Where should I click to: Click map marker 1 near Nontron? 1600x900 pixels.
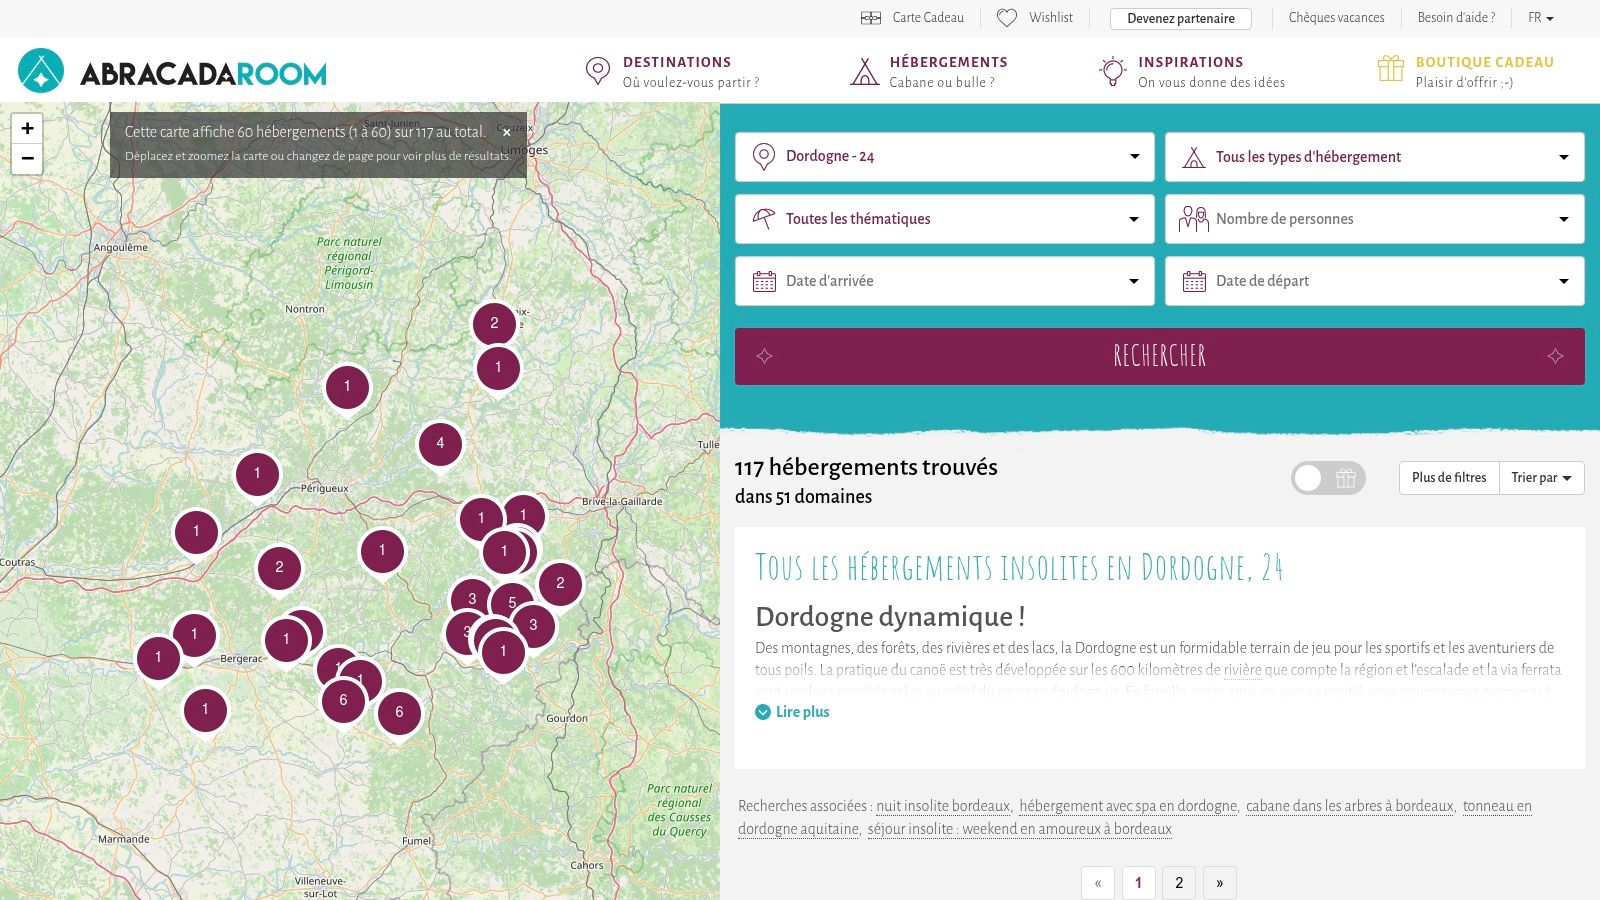tap(347, 387)
